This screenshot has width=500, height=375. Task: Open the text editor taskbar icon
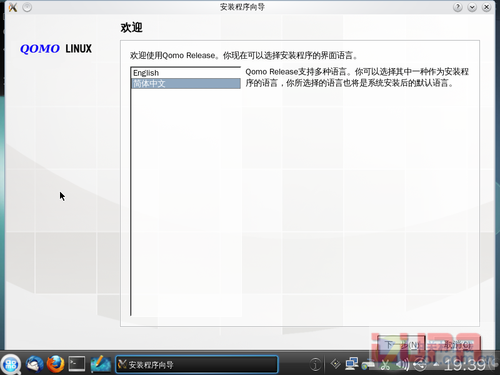(x=100, y=364)
